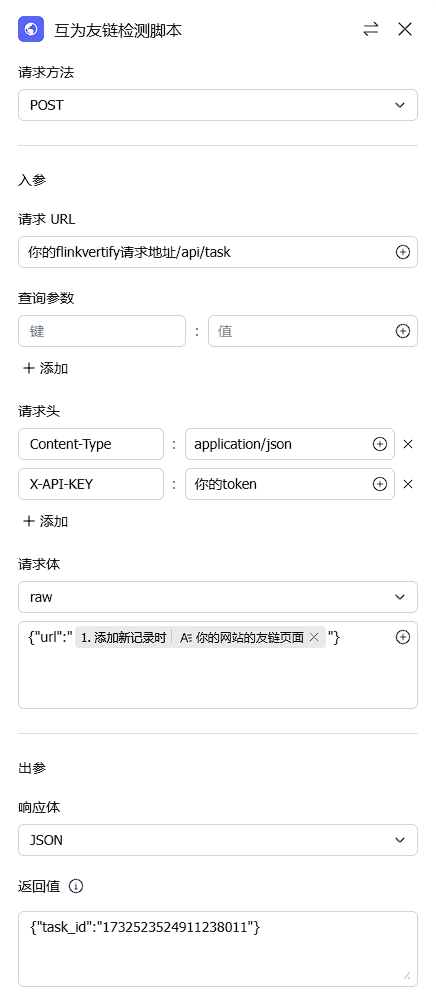The width and height of the screenshot is (436, 998).
Task: Open the 请求体 raw type dropdown
Action: (218, 597)
